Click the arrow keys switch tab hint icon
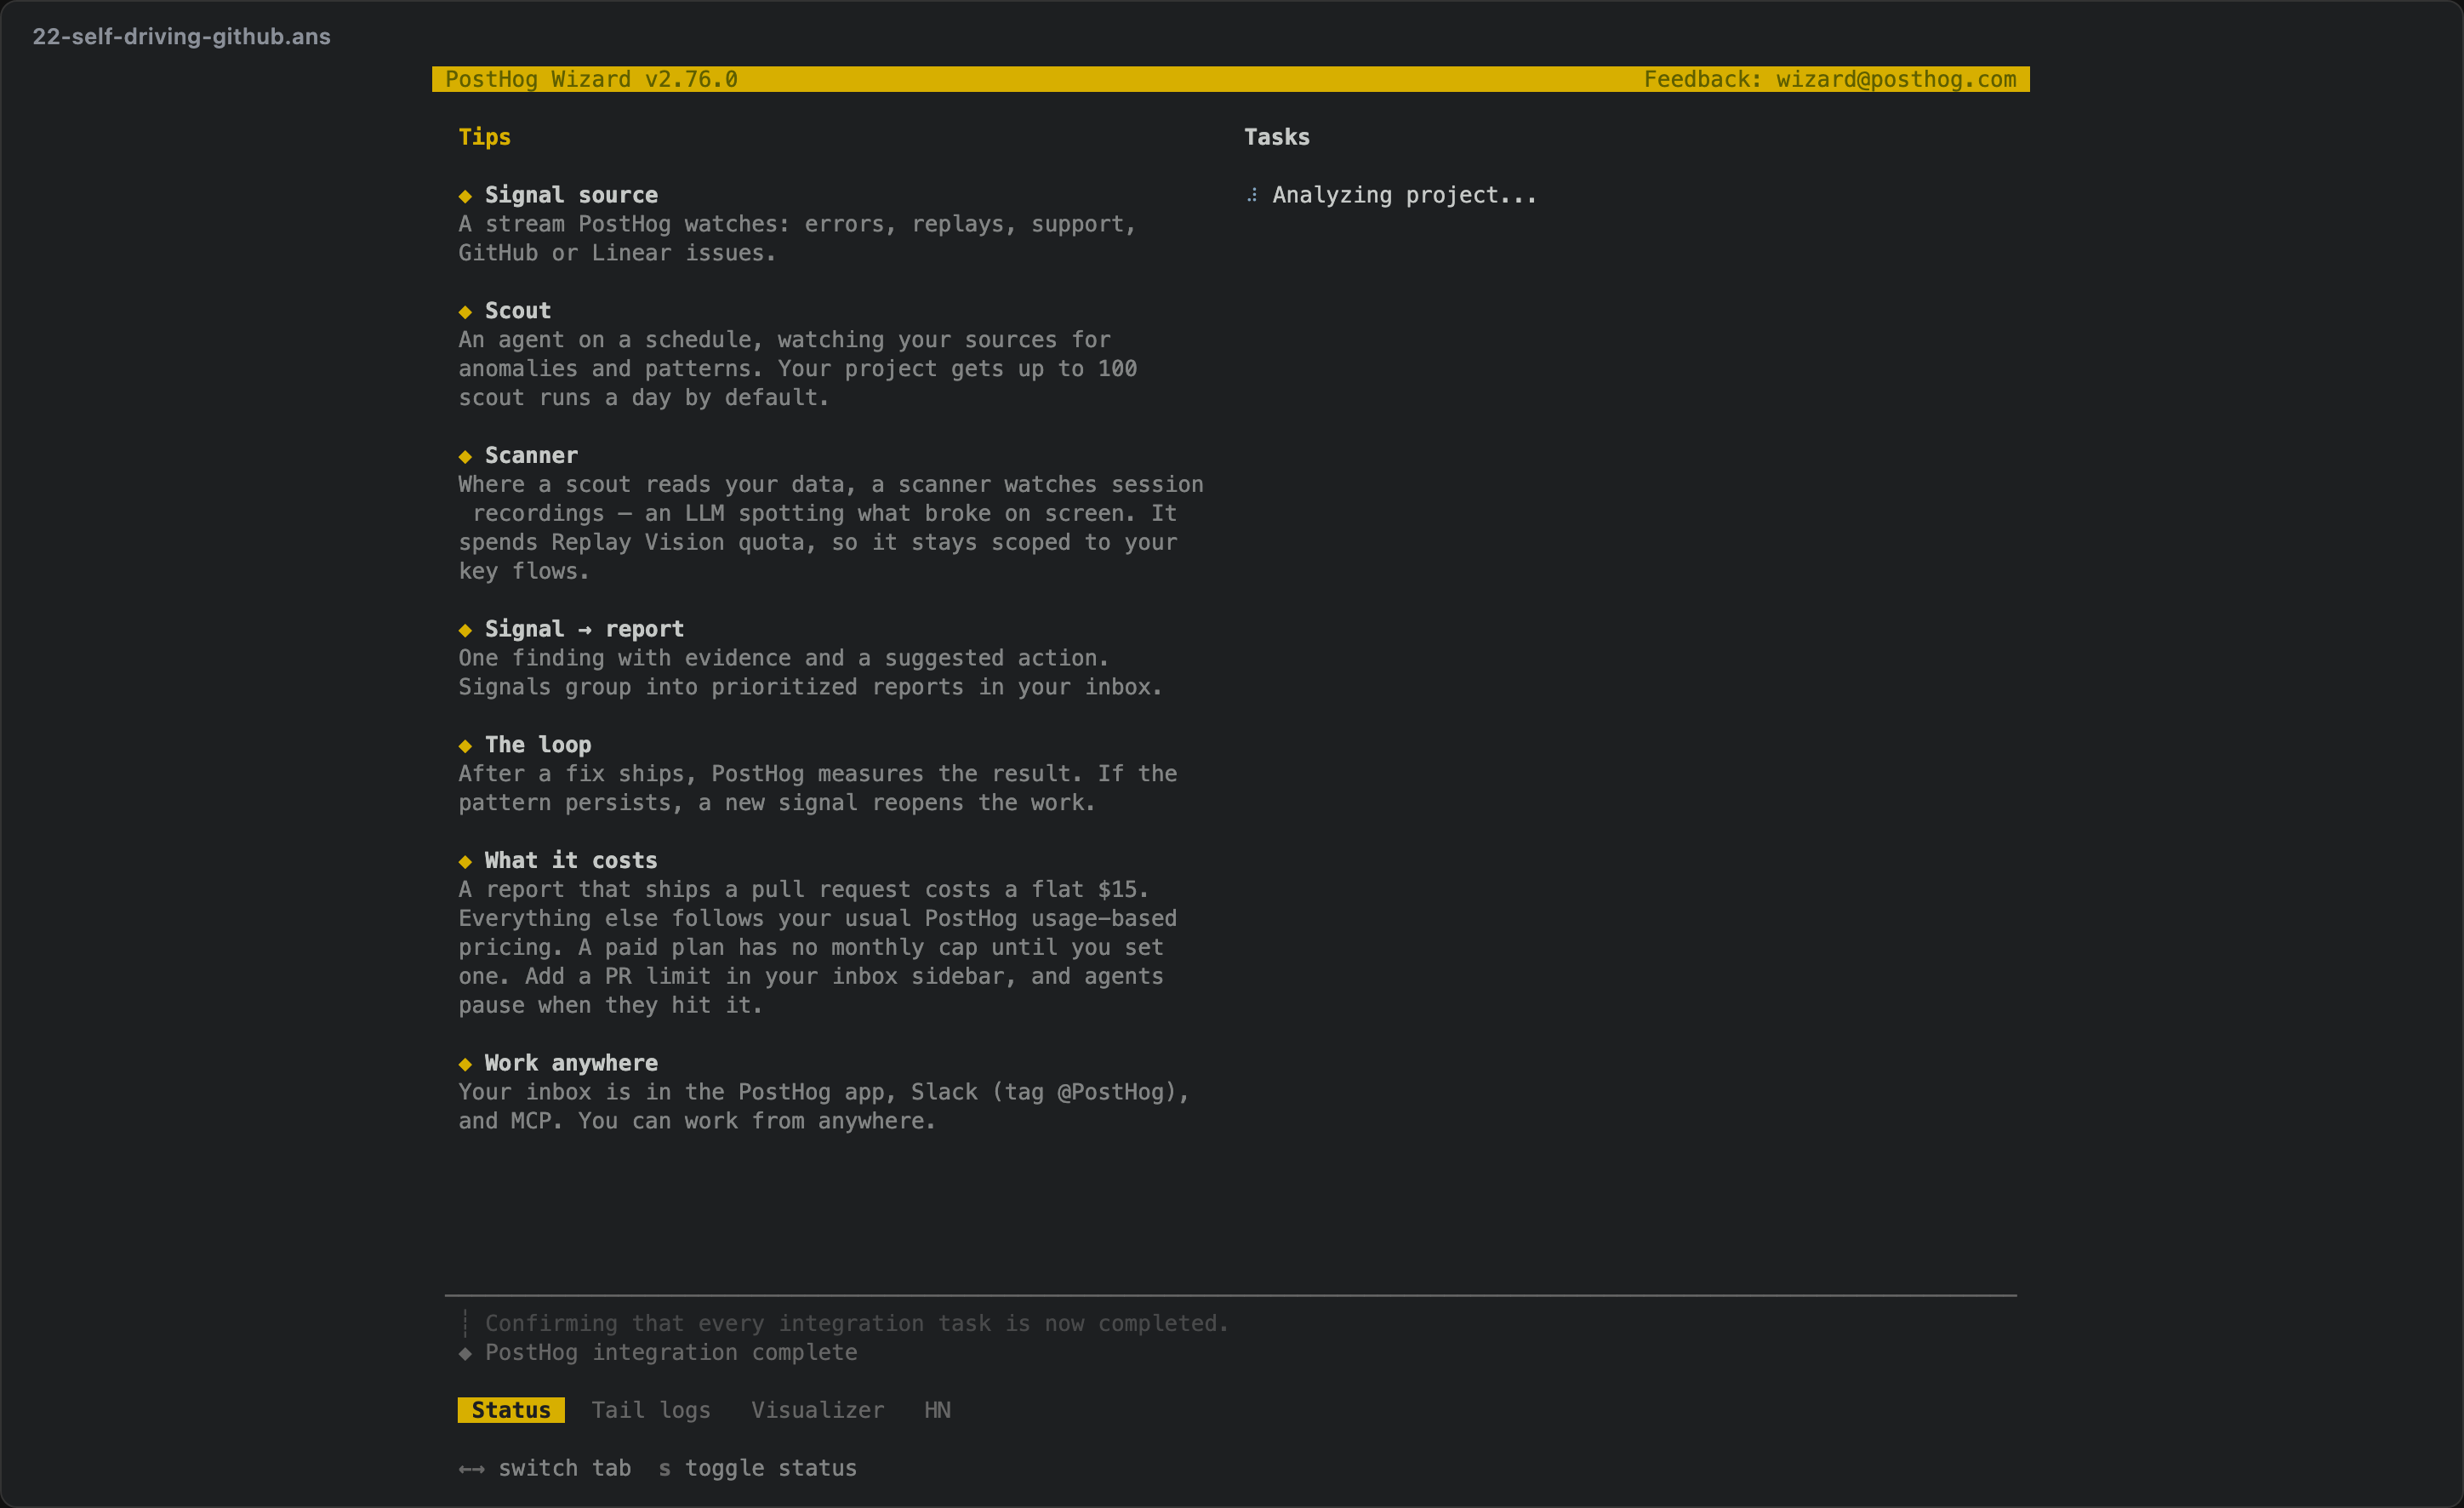 click(x=471, y=1469)
